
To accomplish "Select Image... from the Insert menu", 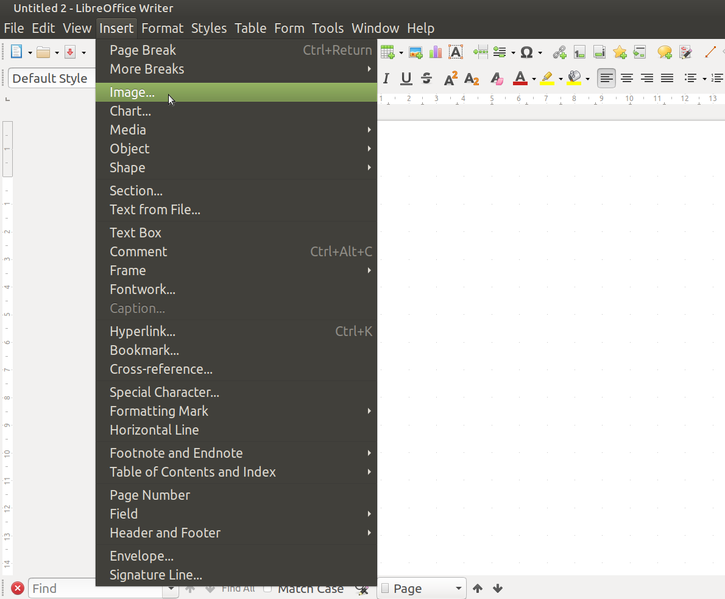I will pyautogui.click(x=236, y=92).
